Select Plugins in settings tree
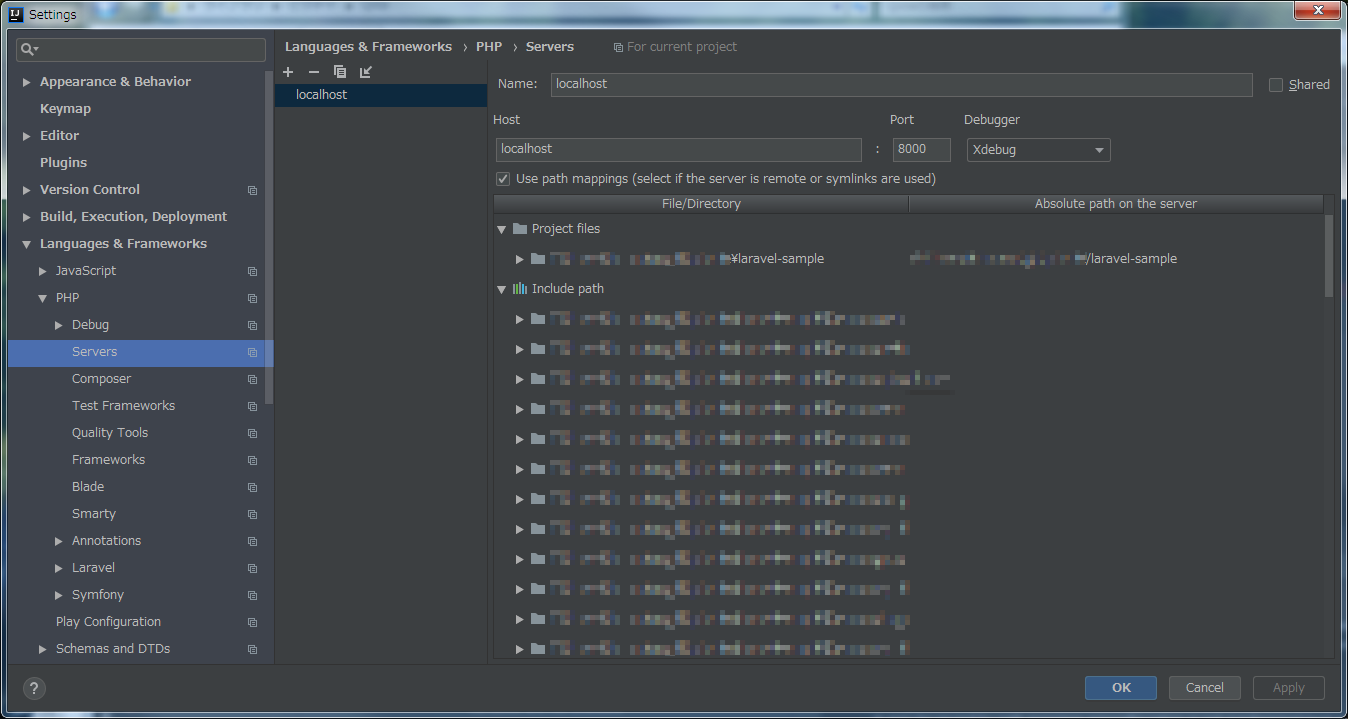 [x=63, y=163]
